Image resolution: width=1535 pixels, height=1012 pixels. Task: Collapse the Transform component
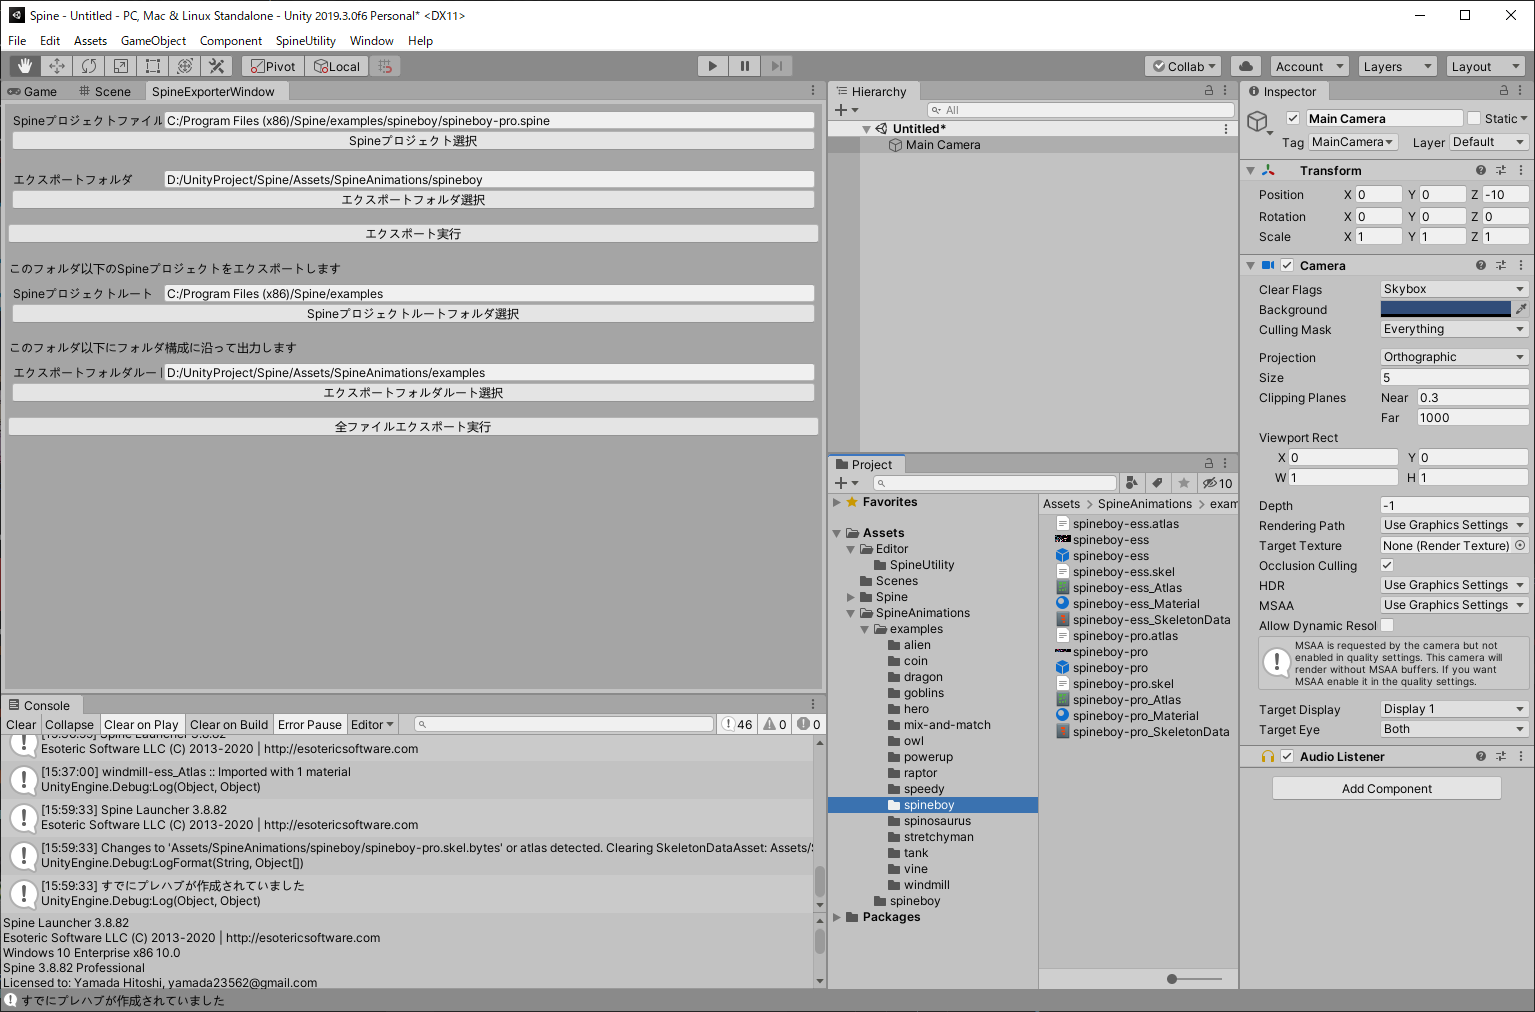(x=1250, y=170)
